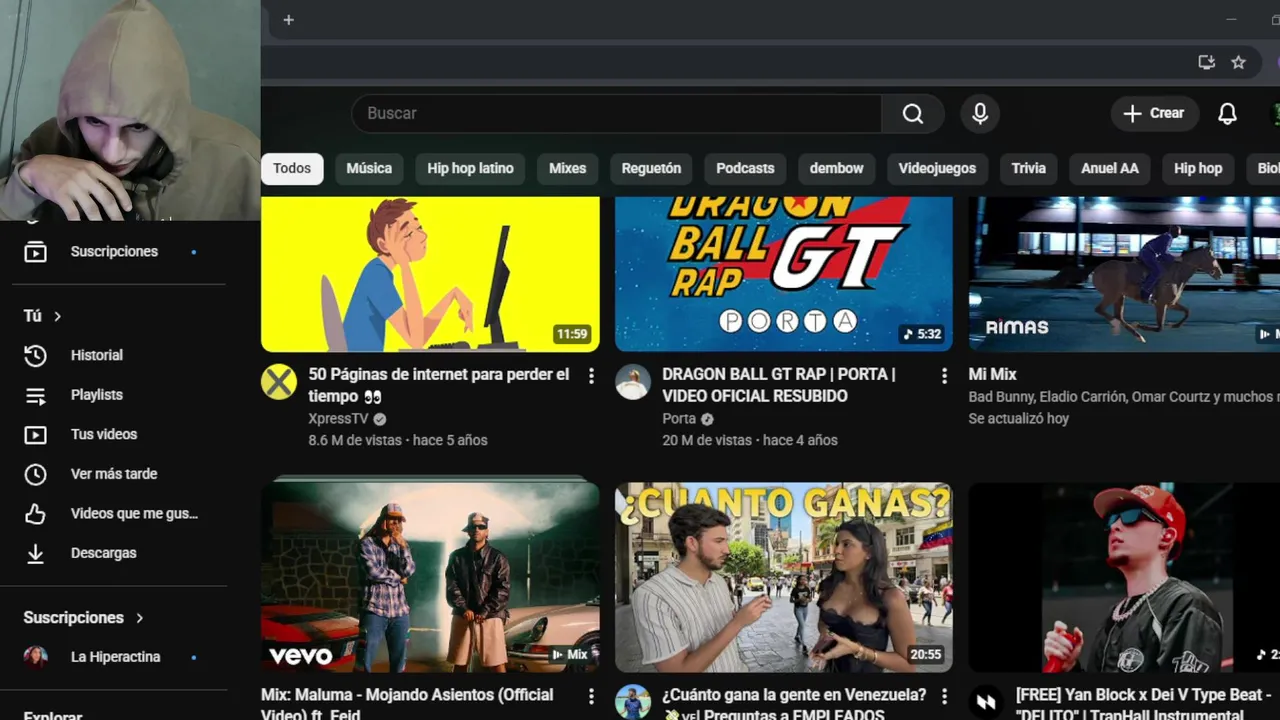Select the Hip hop chip
The width and height of the screenshot is (1280, 720).
coord(1198,168)
